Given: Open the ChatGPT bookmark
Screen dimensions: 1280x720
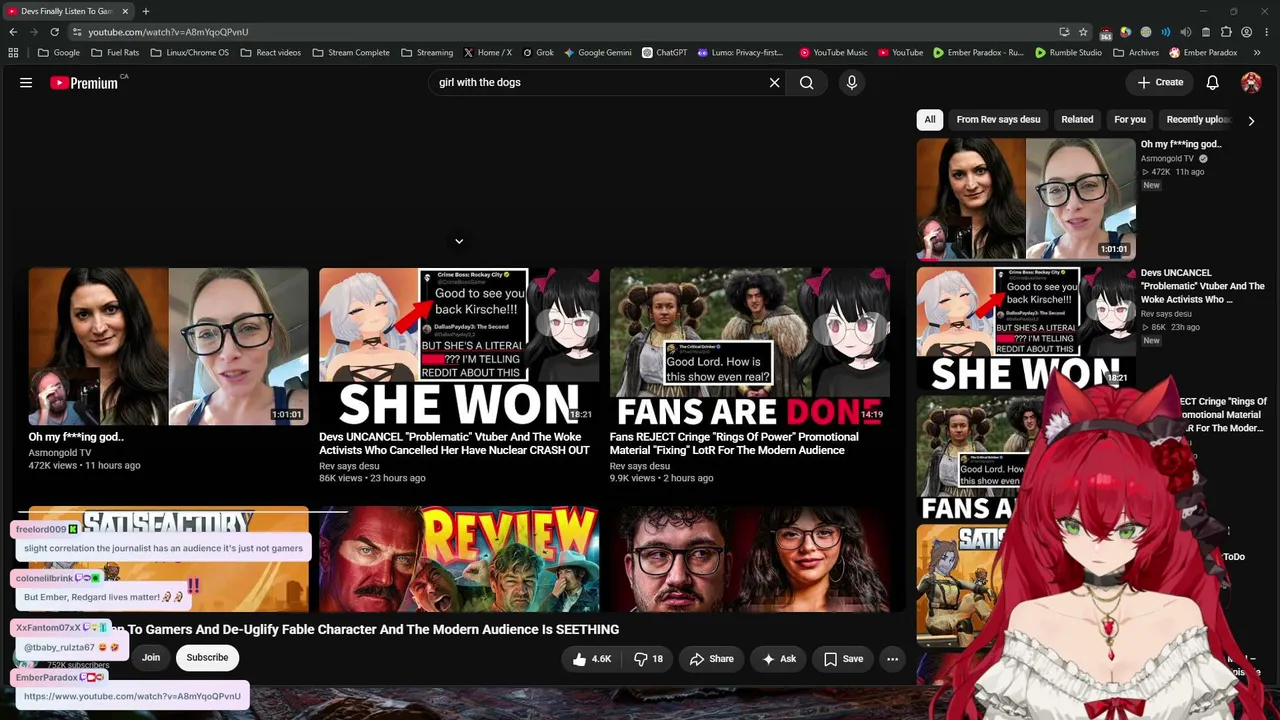Looking at the screenshot, I should tap(665, 53).
